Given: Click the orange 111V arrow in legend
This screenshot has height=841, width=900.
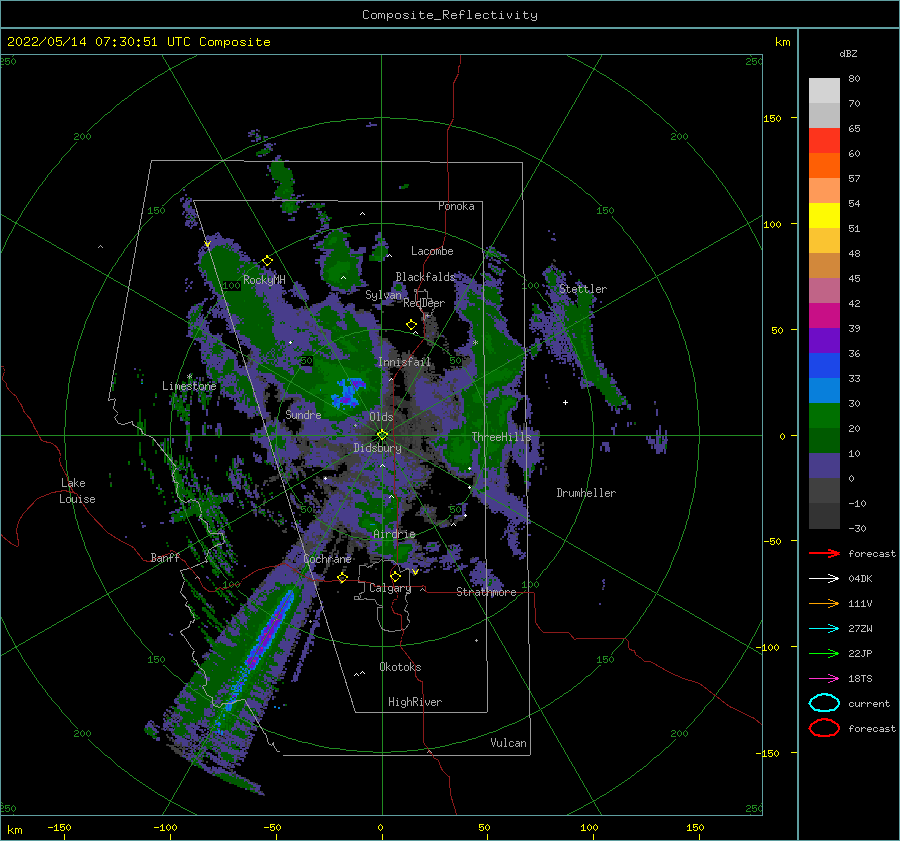Looking at the screenshot, I should 824,603.
